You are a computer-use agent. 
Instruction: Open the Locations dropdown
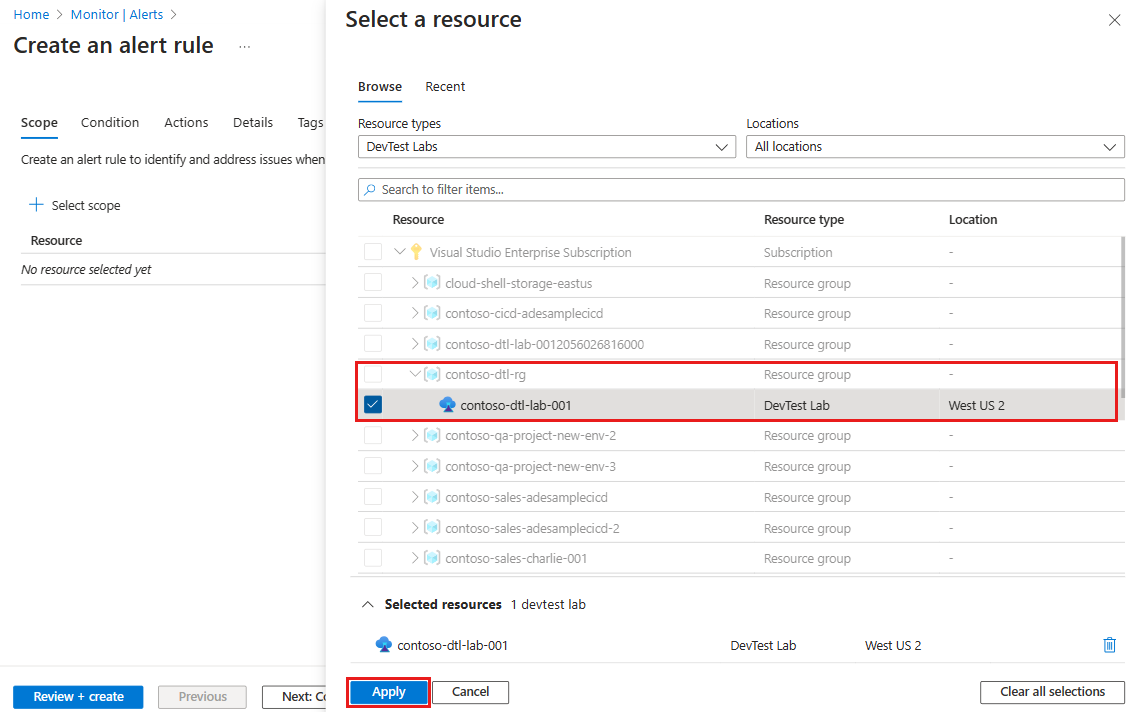pyautogui.click(x=935, y=147)
